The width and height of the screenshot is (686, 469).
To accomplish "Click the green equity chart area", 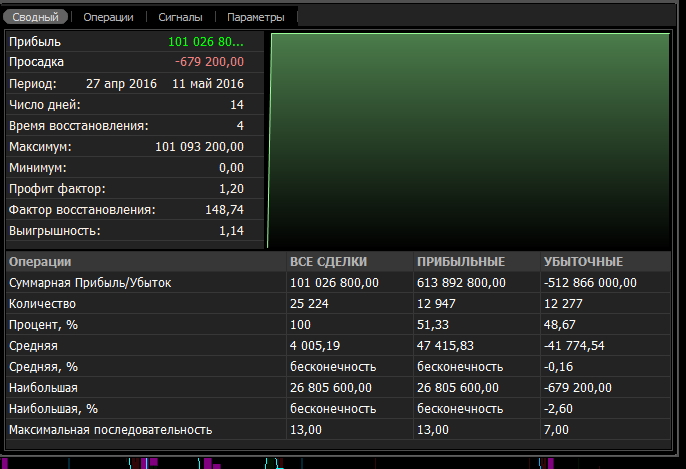I will tap(468, 140).
